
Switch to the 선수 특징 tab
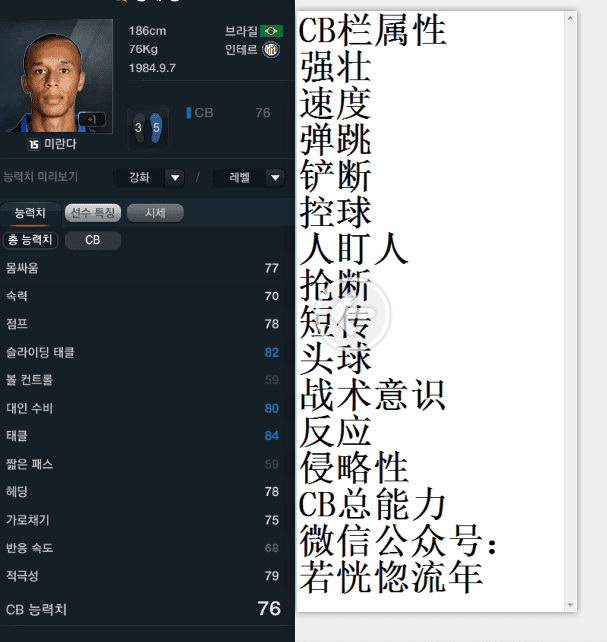click(93, 213)
